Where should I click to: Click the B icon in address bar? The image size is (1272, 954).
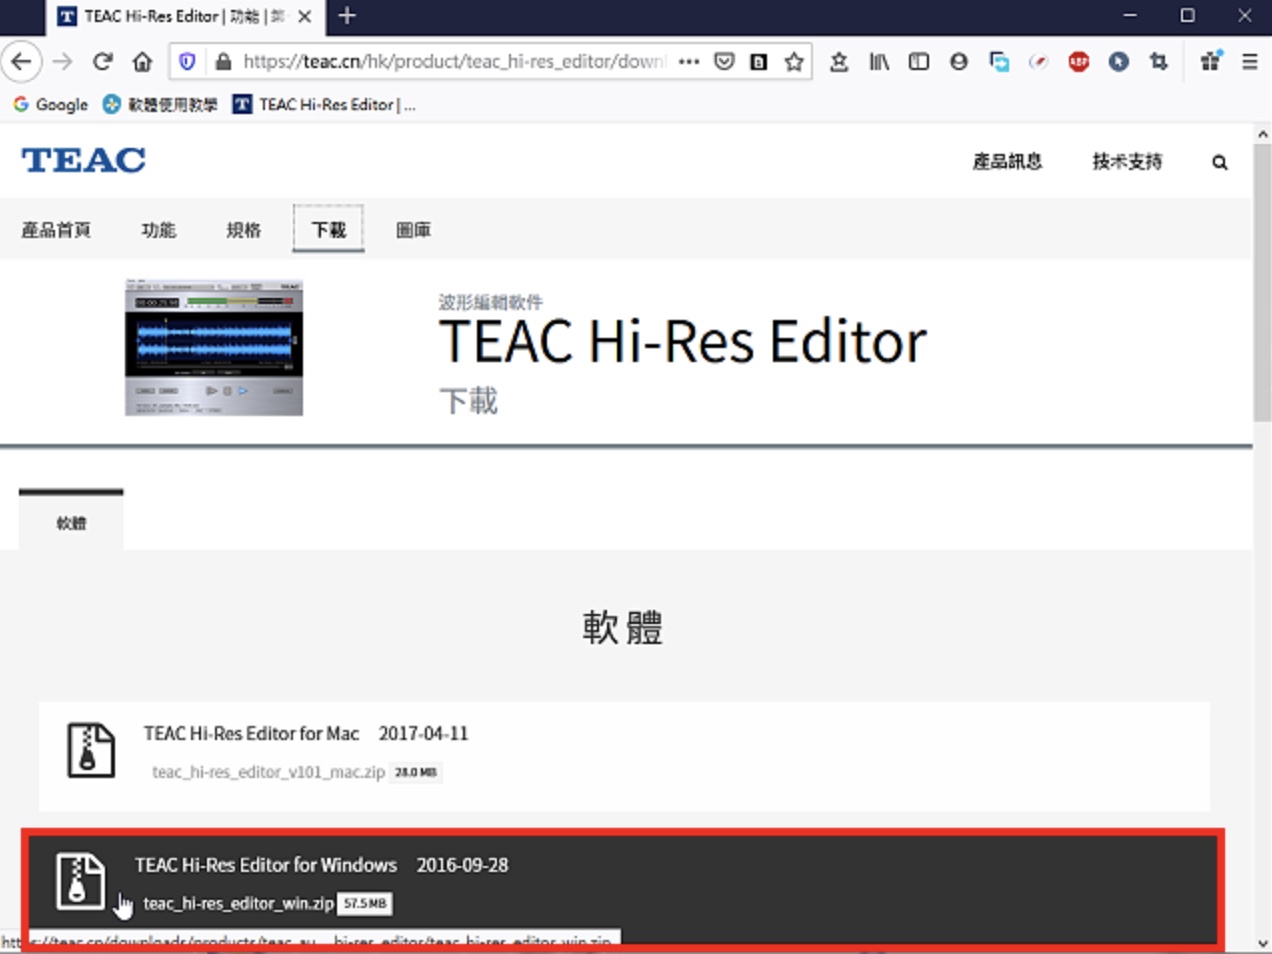pyautogui.click(x=759, y=62)
